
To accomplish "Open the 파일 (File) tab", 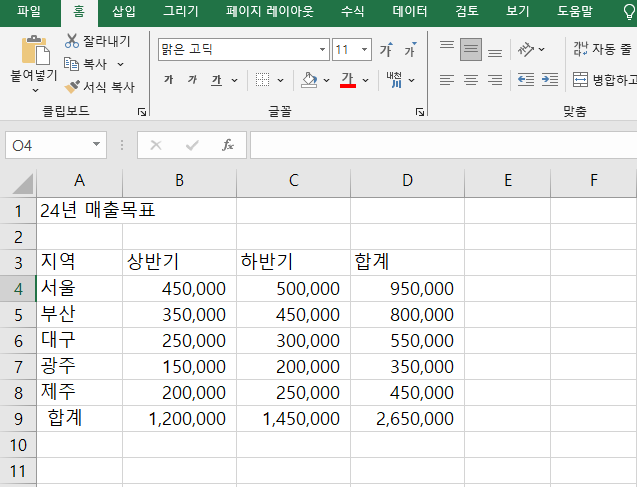I will [x=29, y=11].
